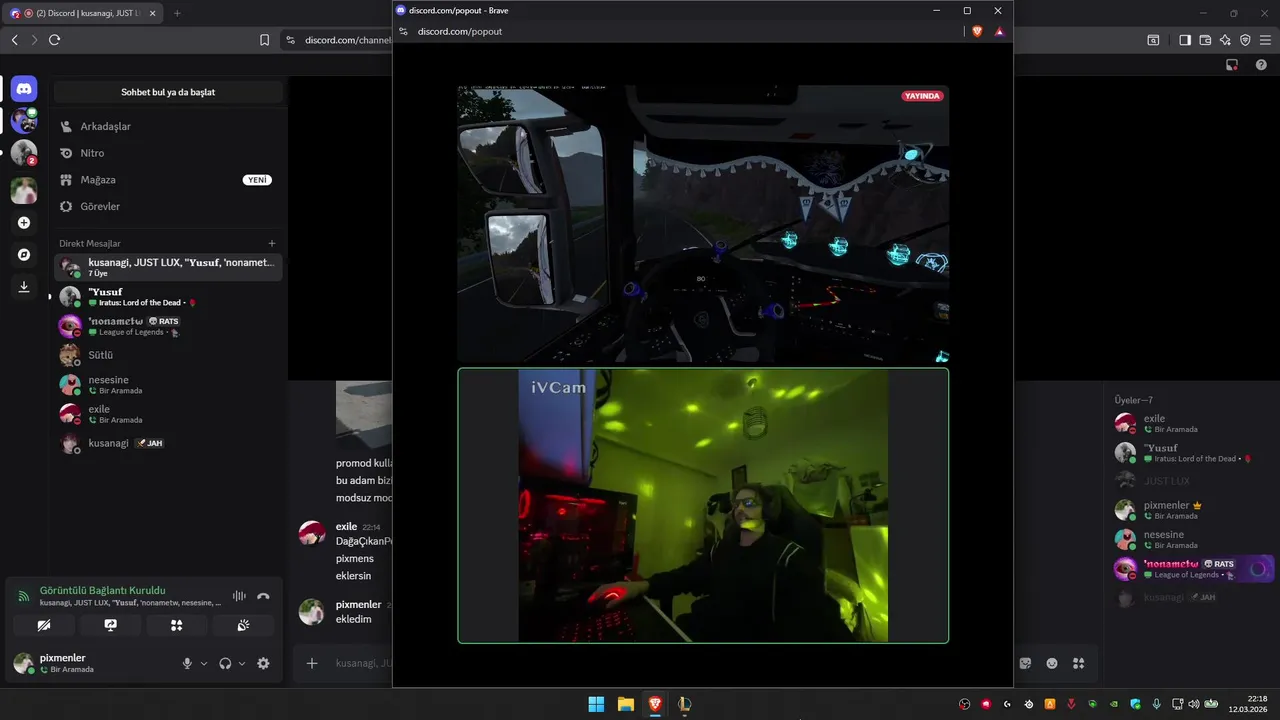Click the iVCam webcam tile in popout

pos(703,506)
